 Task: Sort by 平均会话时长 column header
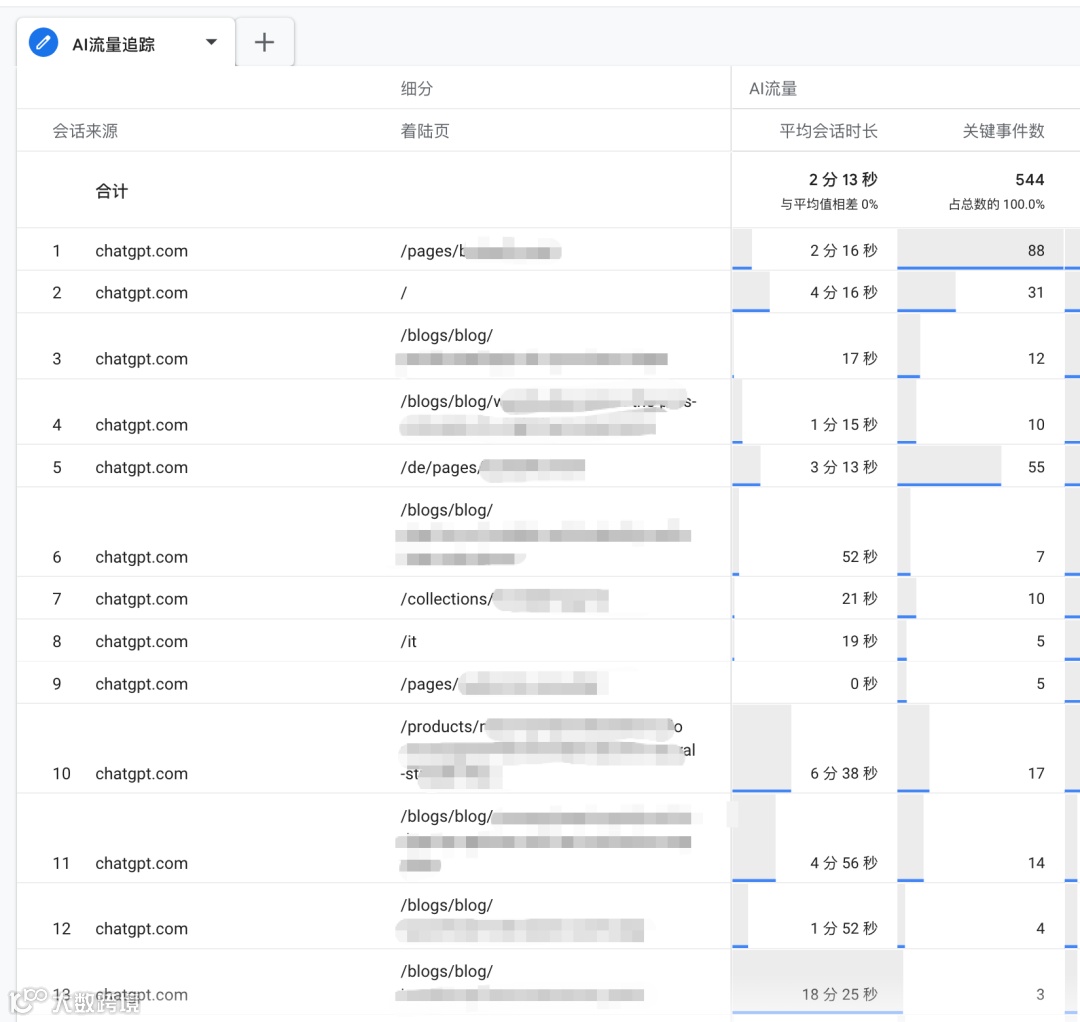829,131
